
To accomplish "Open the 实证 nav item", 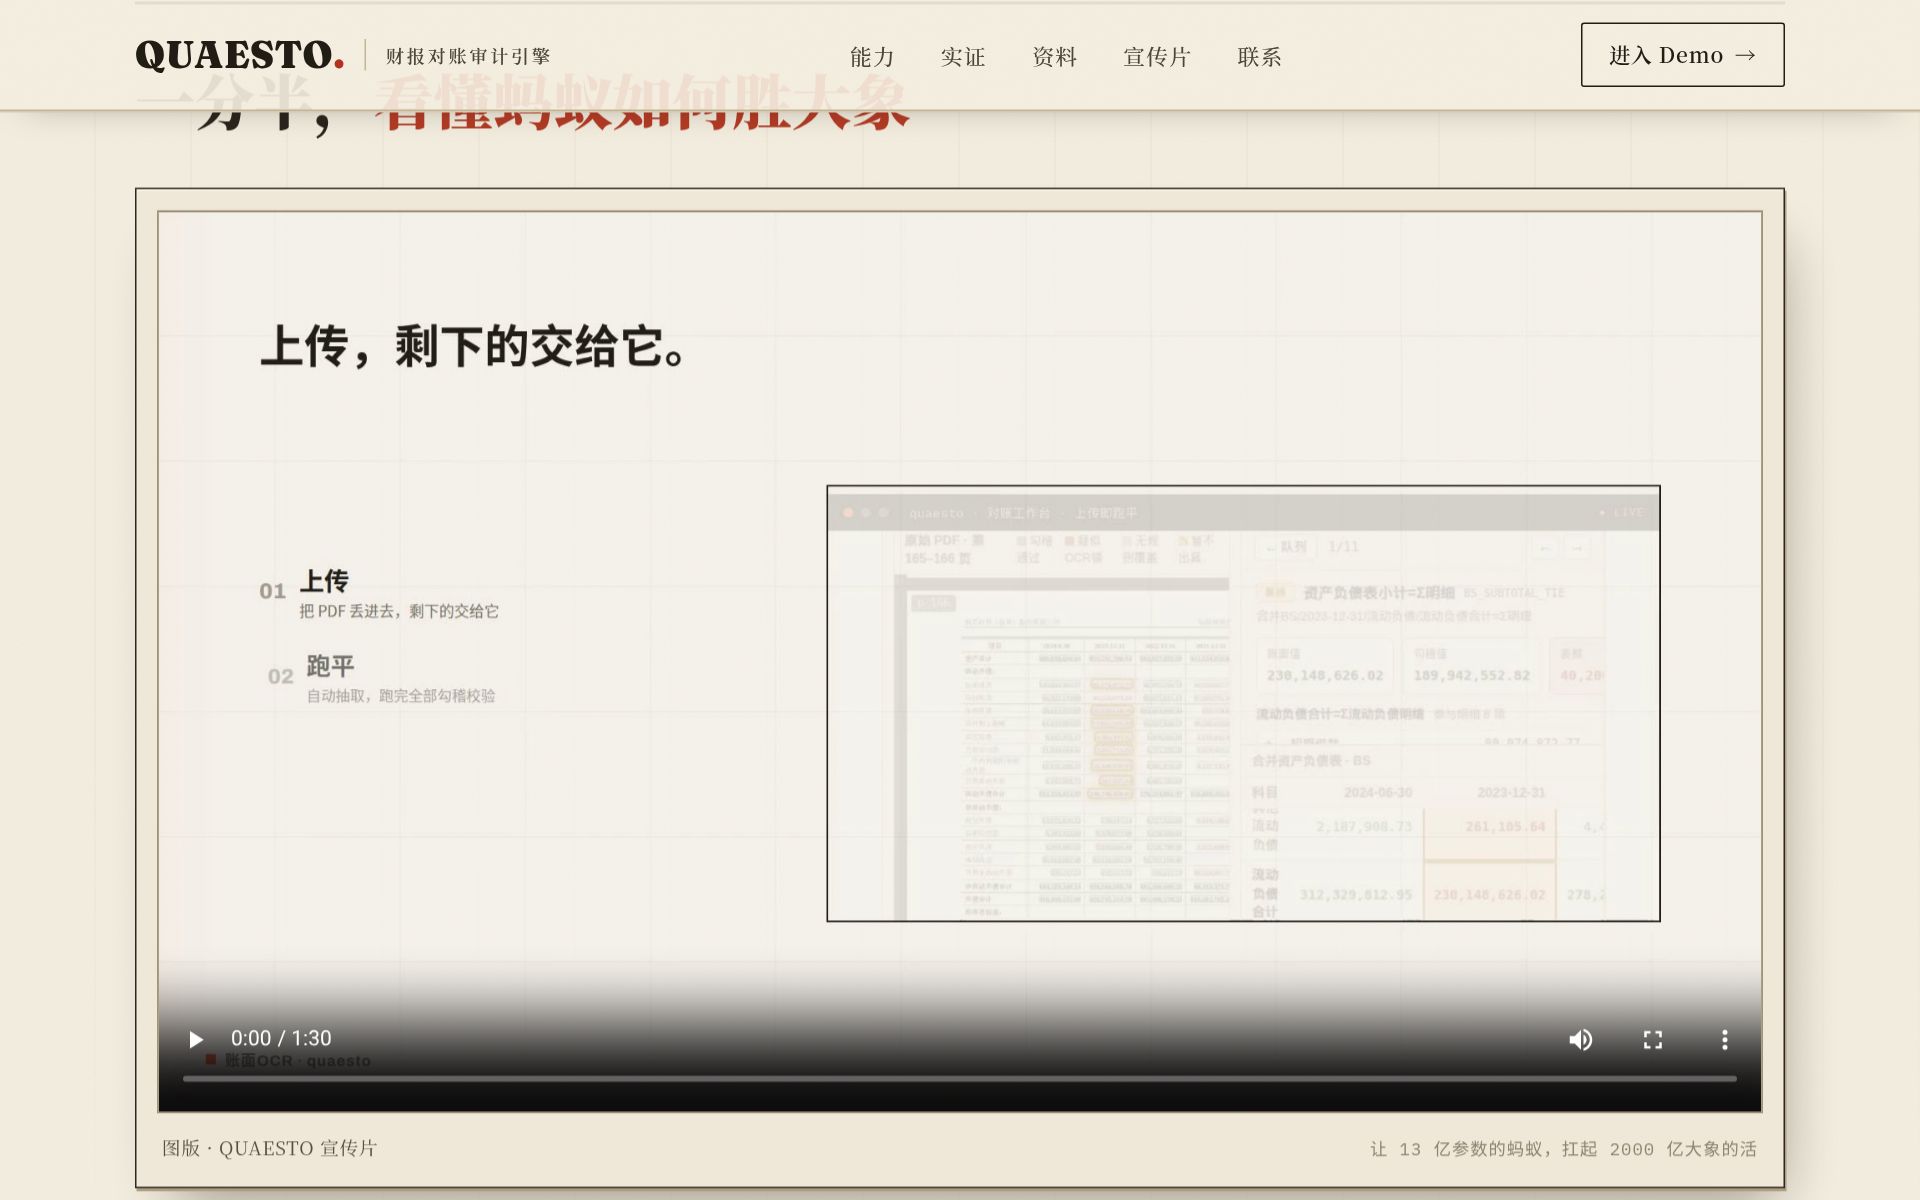I will coord(963,57).
